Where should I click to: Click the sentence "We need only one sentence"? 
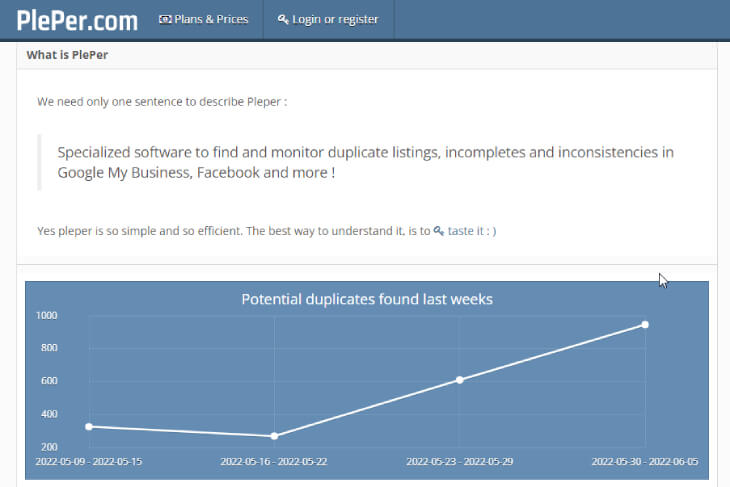pos(162,101)
